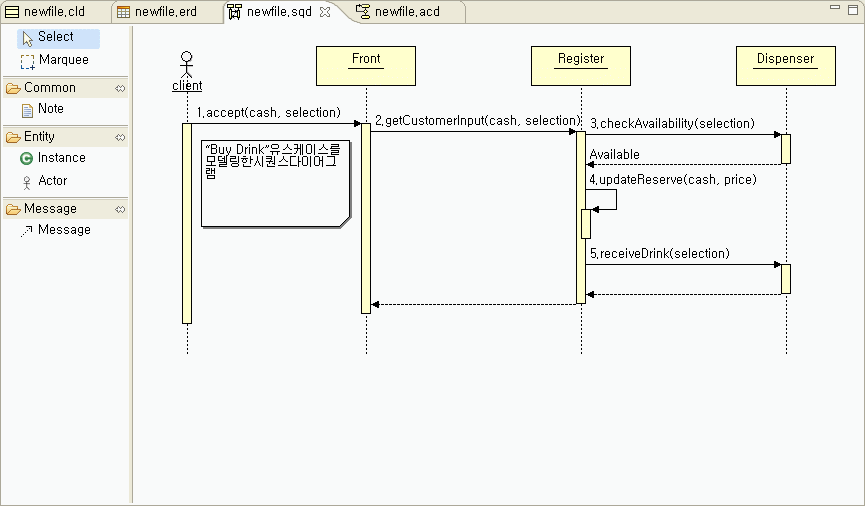Choose the Message arrow tool
The width and height of the screenshot is (865, 506).
click(x=63, y=230)
